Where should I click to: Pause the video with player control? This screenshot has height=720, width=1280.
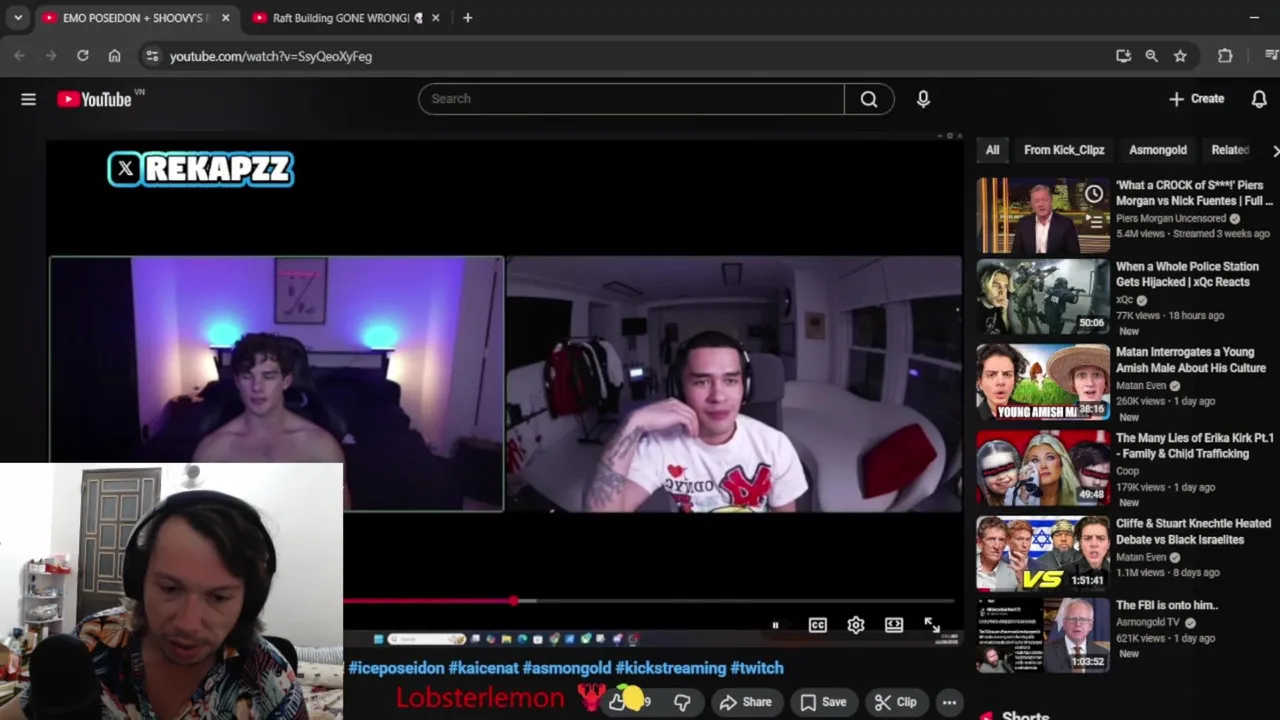[775, 625]
